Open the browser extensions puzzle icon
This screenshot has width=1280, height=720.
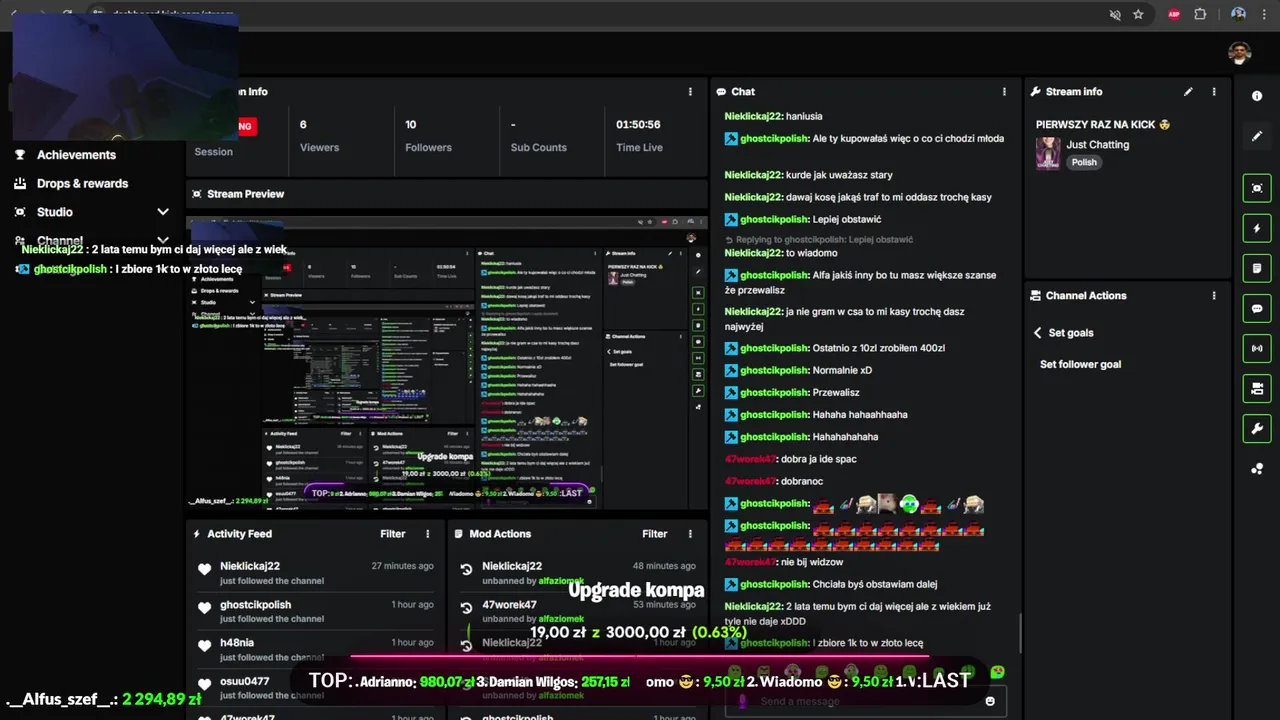pos(1200,15)
